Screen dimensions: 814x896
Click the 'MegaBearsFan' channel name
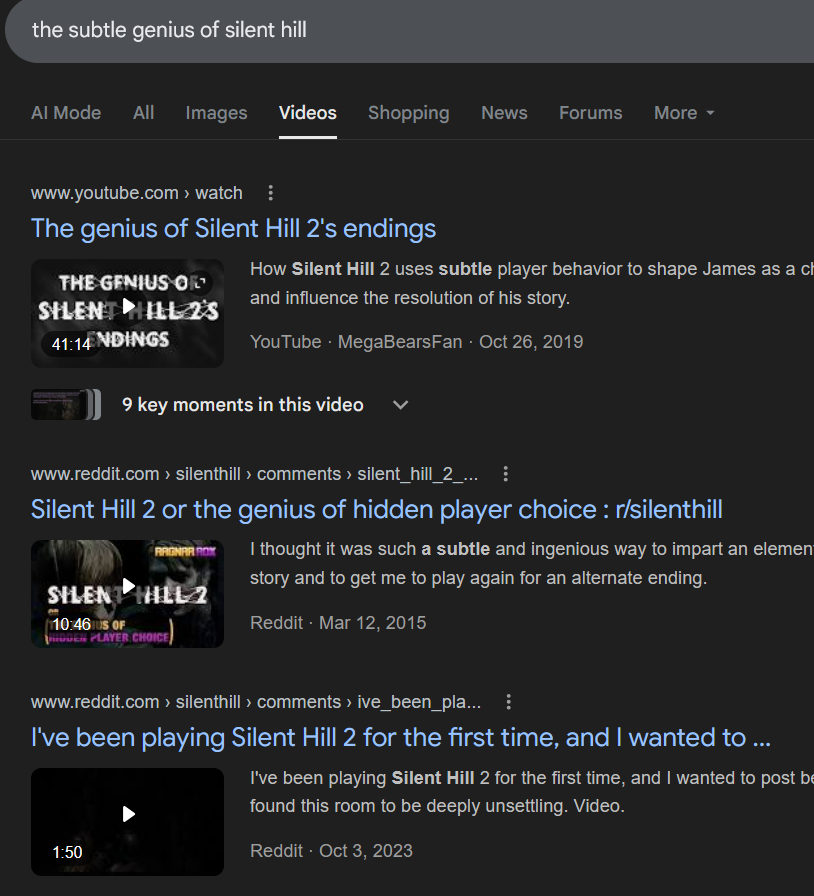[x=400, y=342]
